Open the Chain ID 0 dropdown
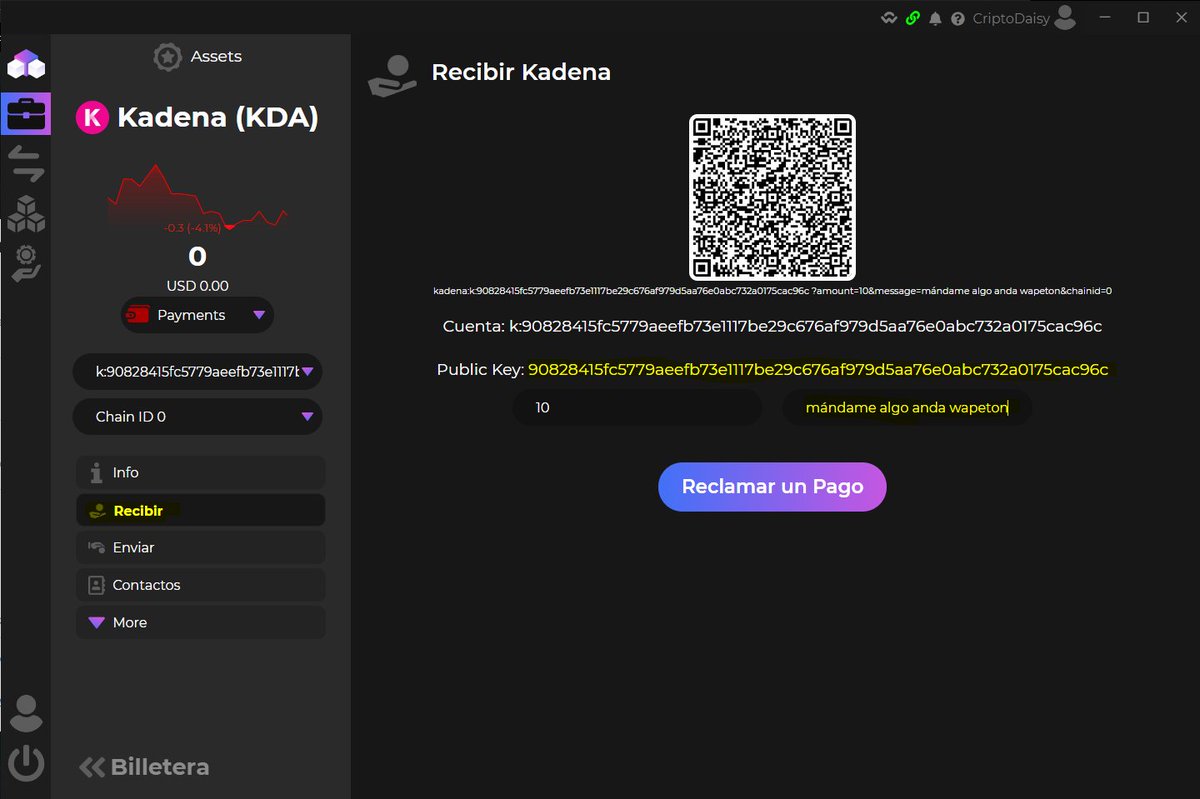Image resolution: width=1200 pixels, height=799 pixels. pyautogui.click(x=197, y=416)
